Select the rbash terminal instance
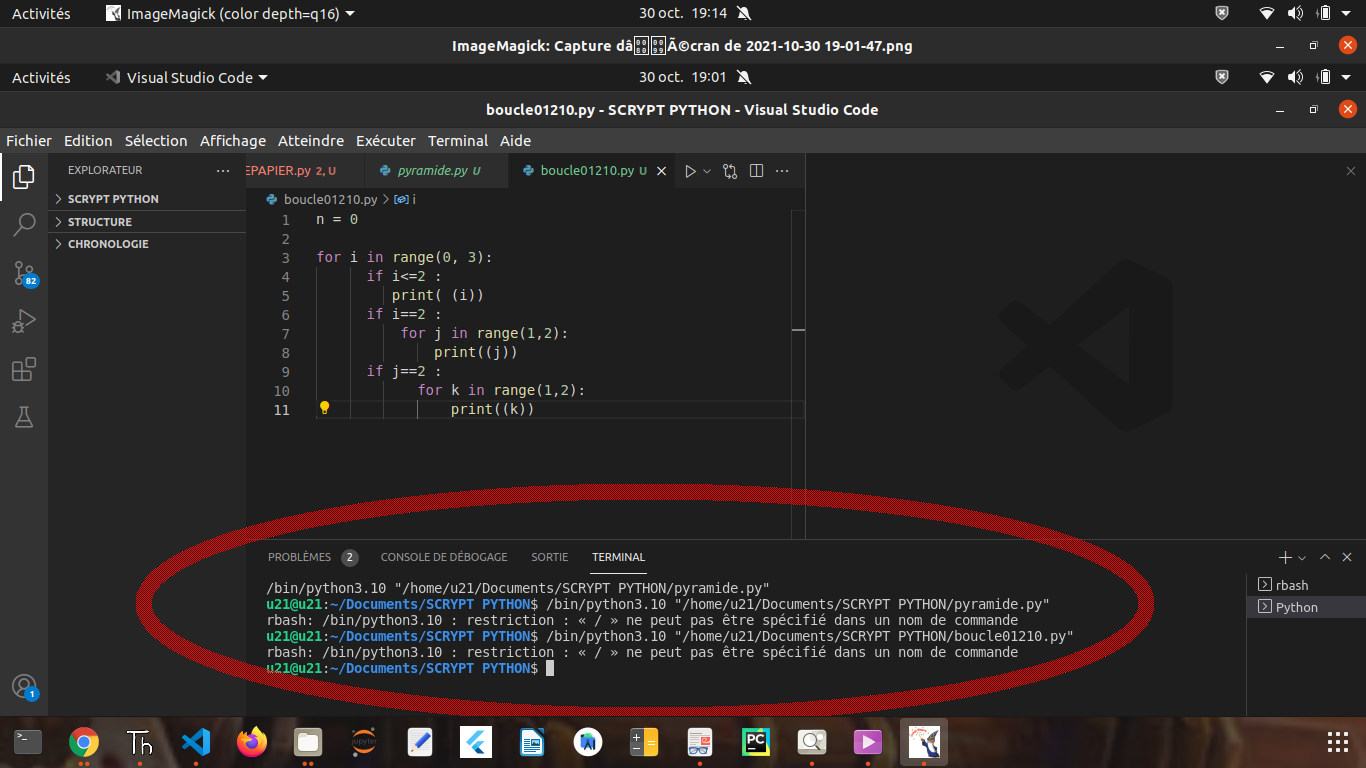The image size is (1366, 768). click(1306, 585)
